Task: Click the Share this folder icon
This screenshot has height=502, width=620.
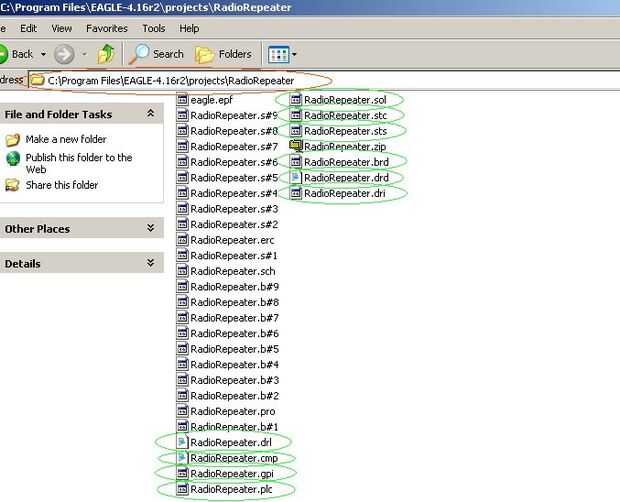Action: coord(12,185)
